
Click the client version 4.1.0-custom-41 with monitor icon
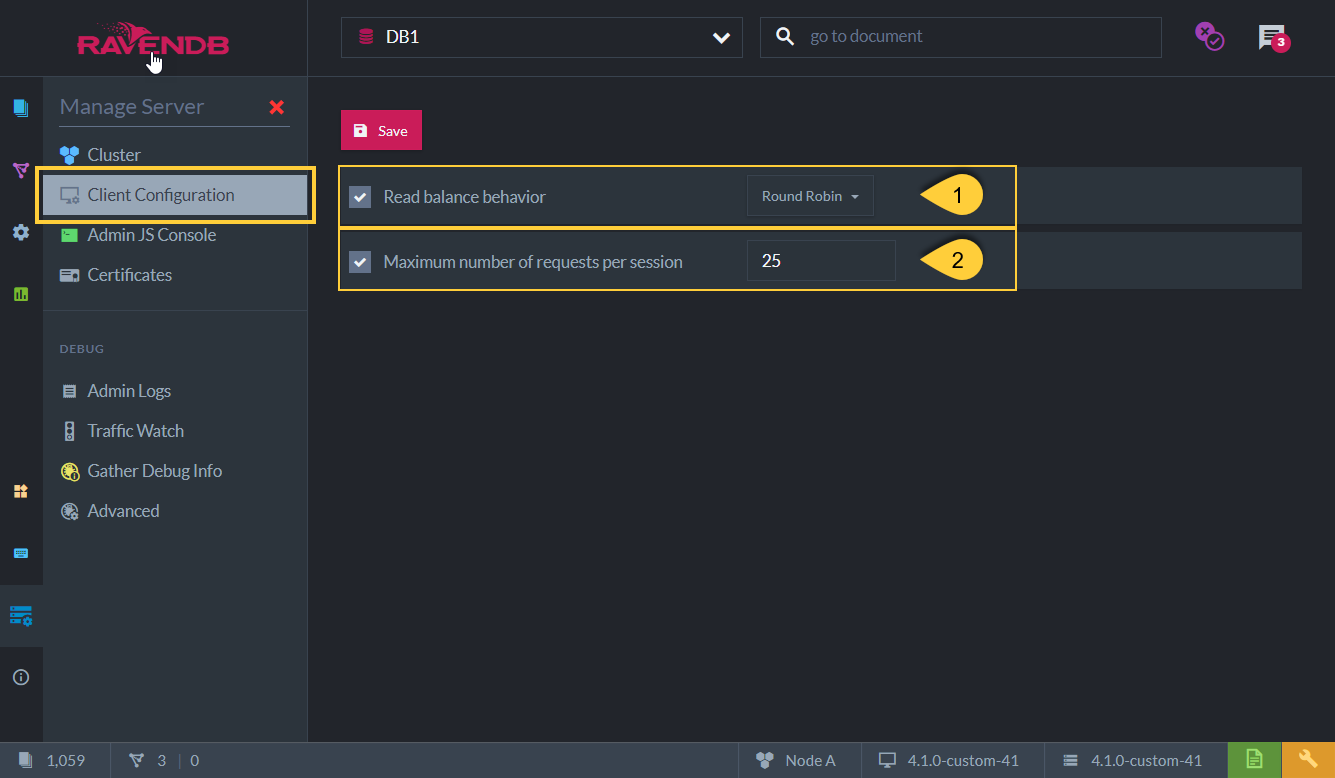949,760
